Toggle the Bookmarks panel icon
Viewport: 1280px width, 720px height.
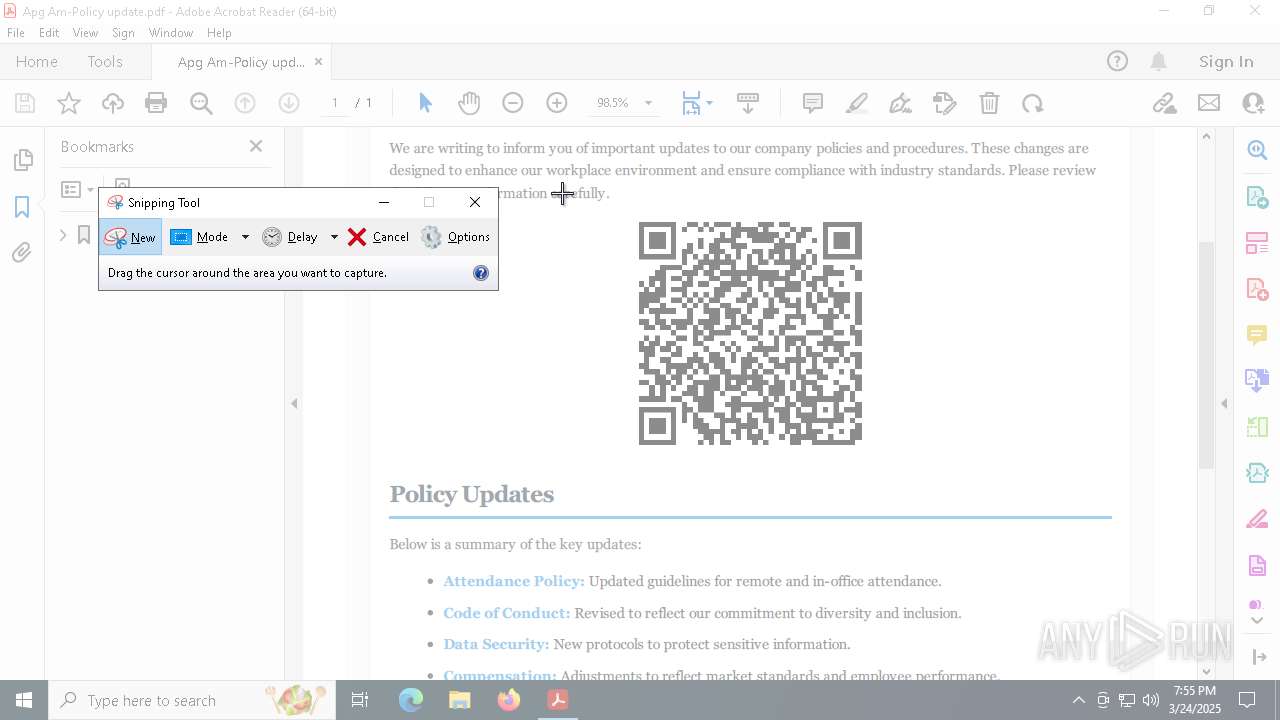(22, 207)
